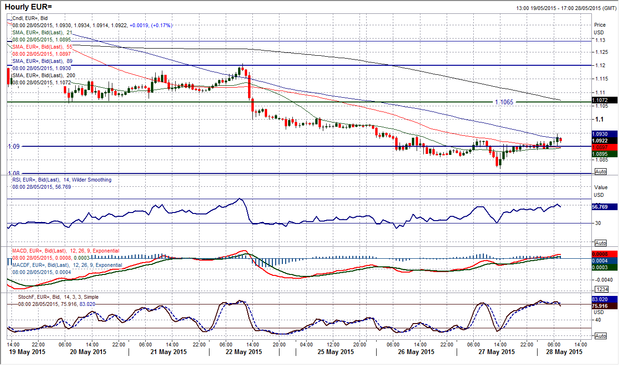The width and height of the screenshot is (619, 365).
Task: Click the RSI Wilder Smoothing indicator label
Action: tap(62, 180)
